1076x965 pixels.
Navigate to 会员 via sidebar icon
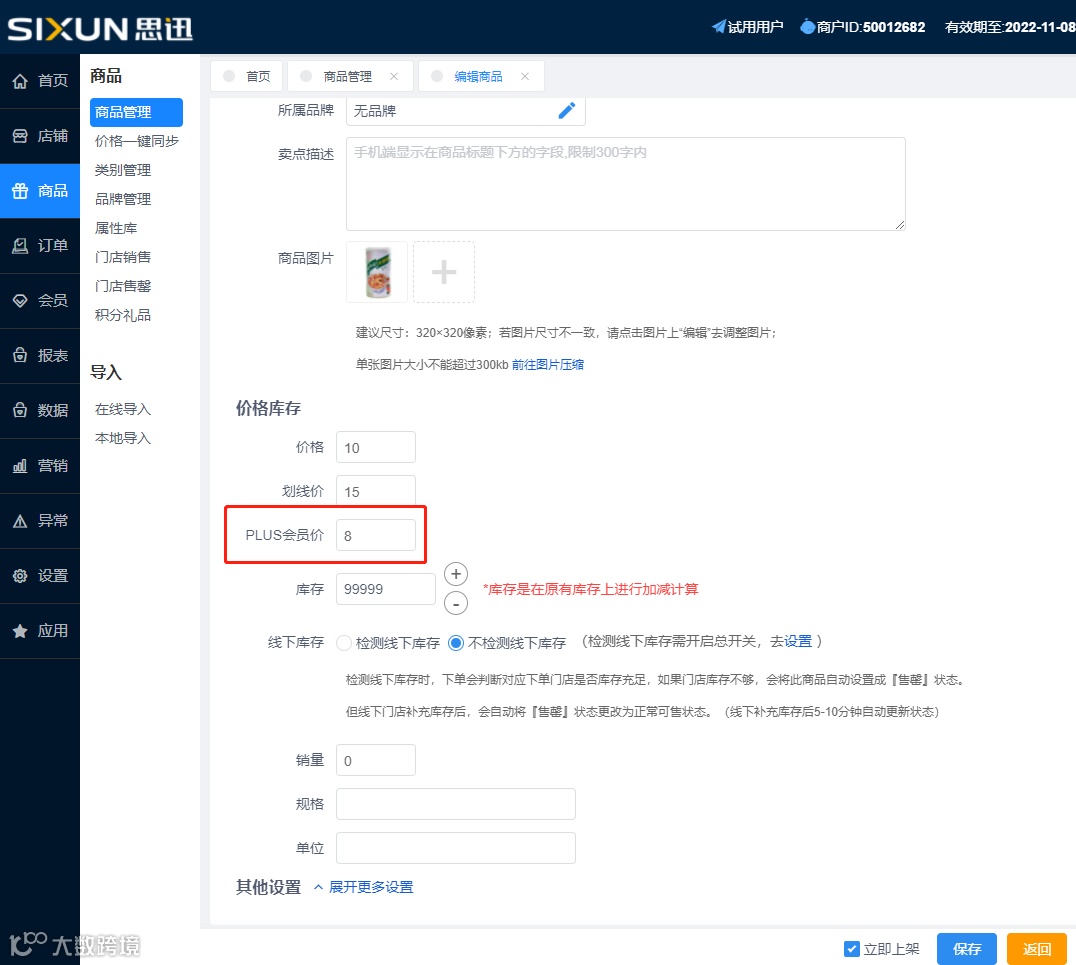(x=40, y=300)
